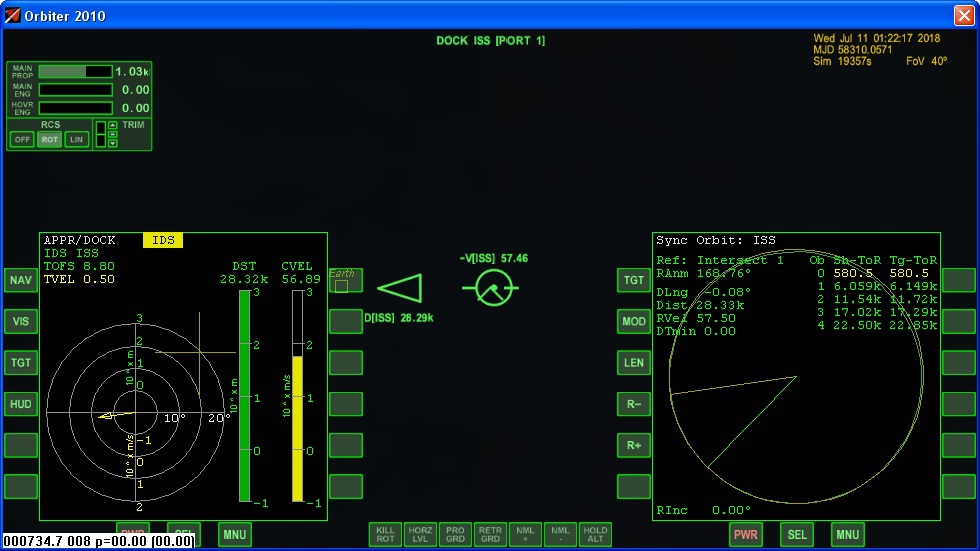
Task: Click the trim center reset button
Action: [x=112, y=134]
